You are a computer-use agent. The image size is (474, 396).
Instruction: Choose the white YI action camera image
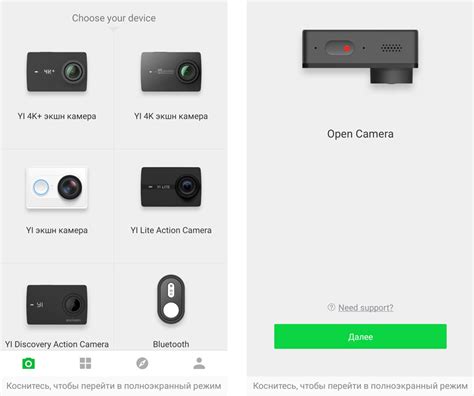57,188
